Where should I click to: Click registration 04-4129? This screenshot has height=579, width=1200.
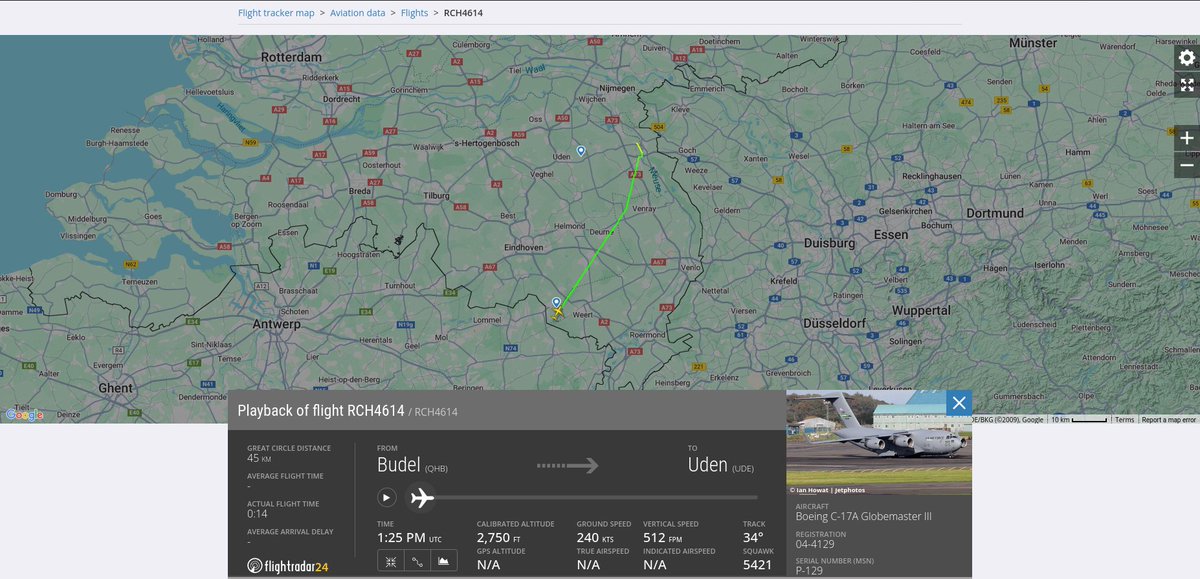(x=814, y=544)
